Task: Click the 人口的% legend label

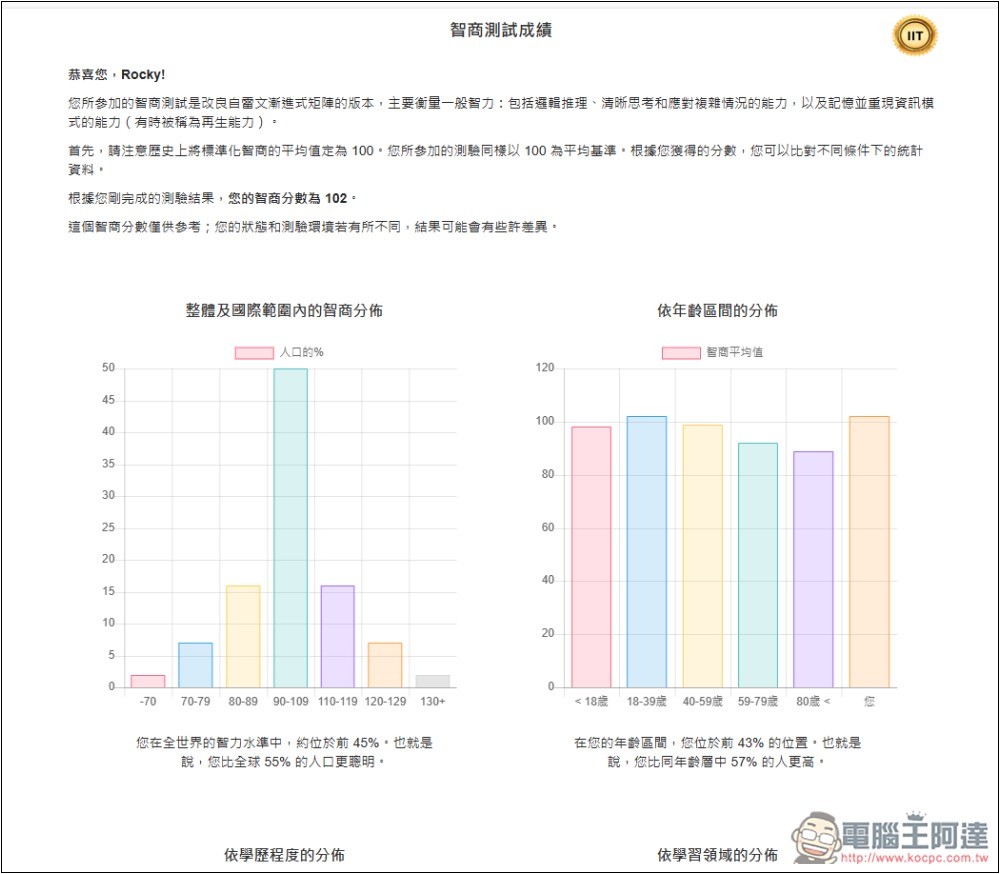Action: point(302,352)
